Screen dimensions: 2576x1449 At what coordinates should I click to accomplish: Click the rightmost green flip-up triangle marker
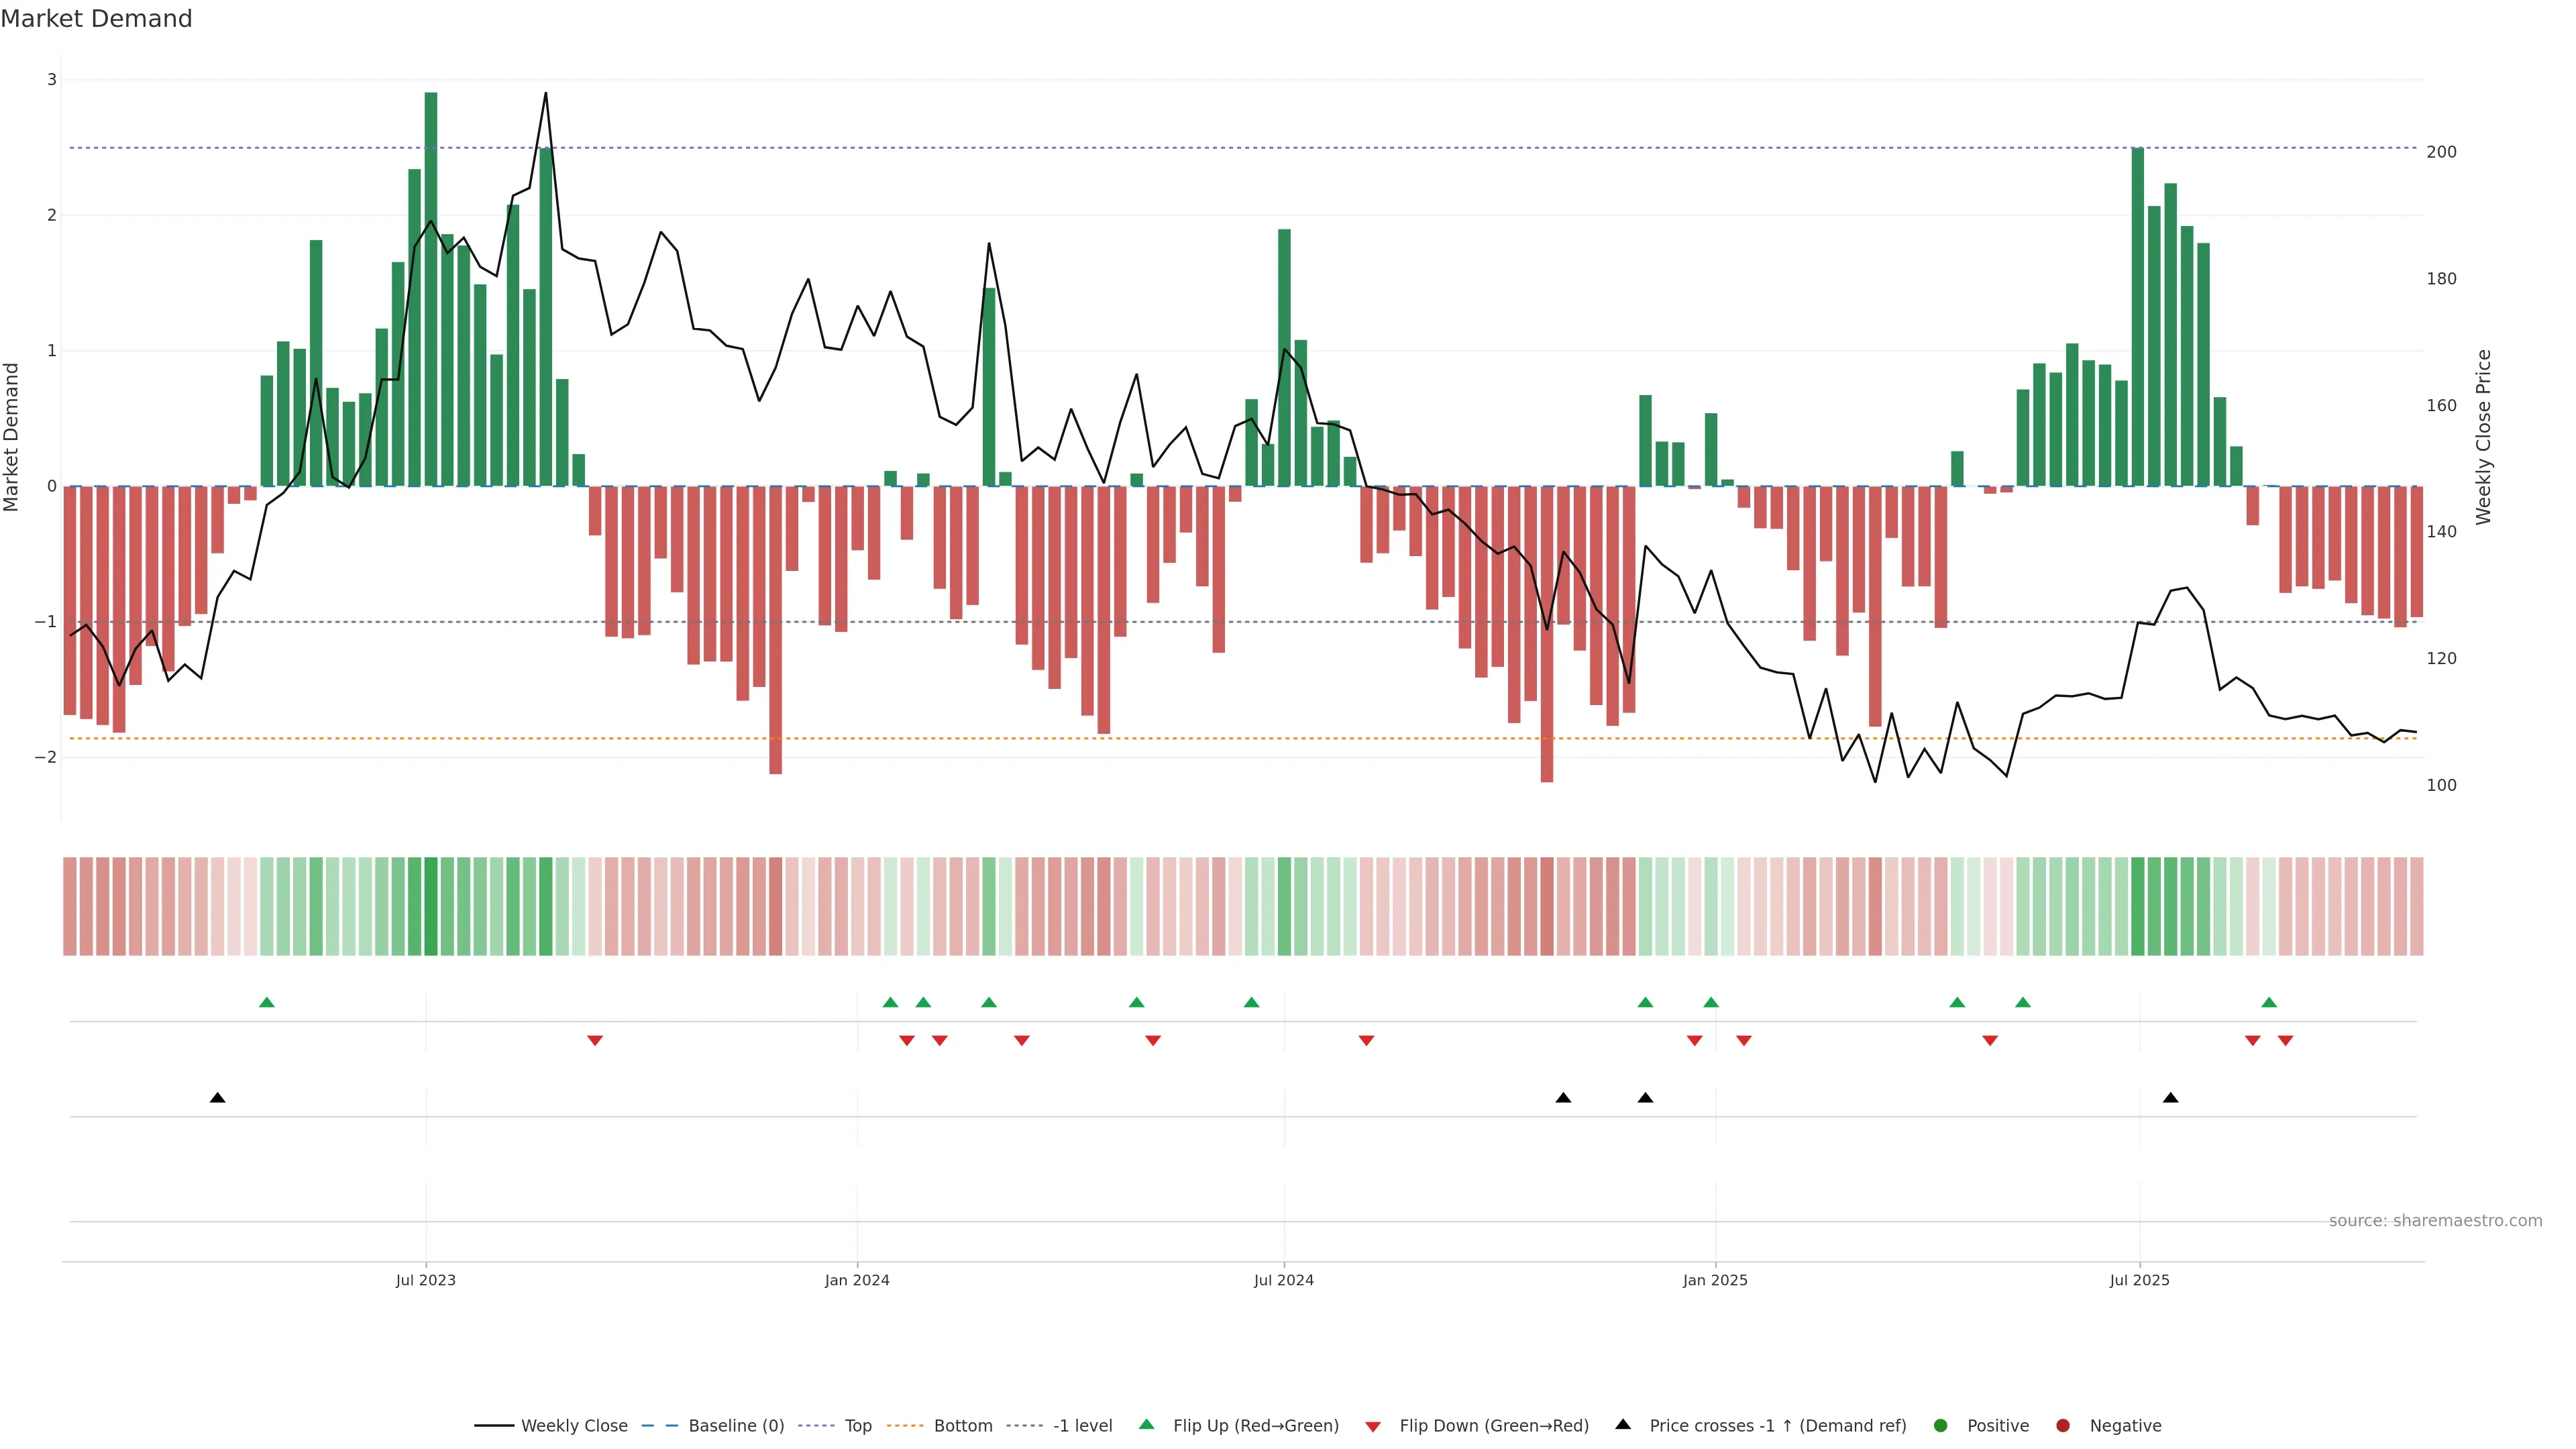pyautogui.click(x=2269, y=1002)
